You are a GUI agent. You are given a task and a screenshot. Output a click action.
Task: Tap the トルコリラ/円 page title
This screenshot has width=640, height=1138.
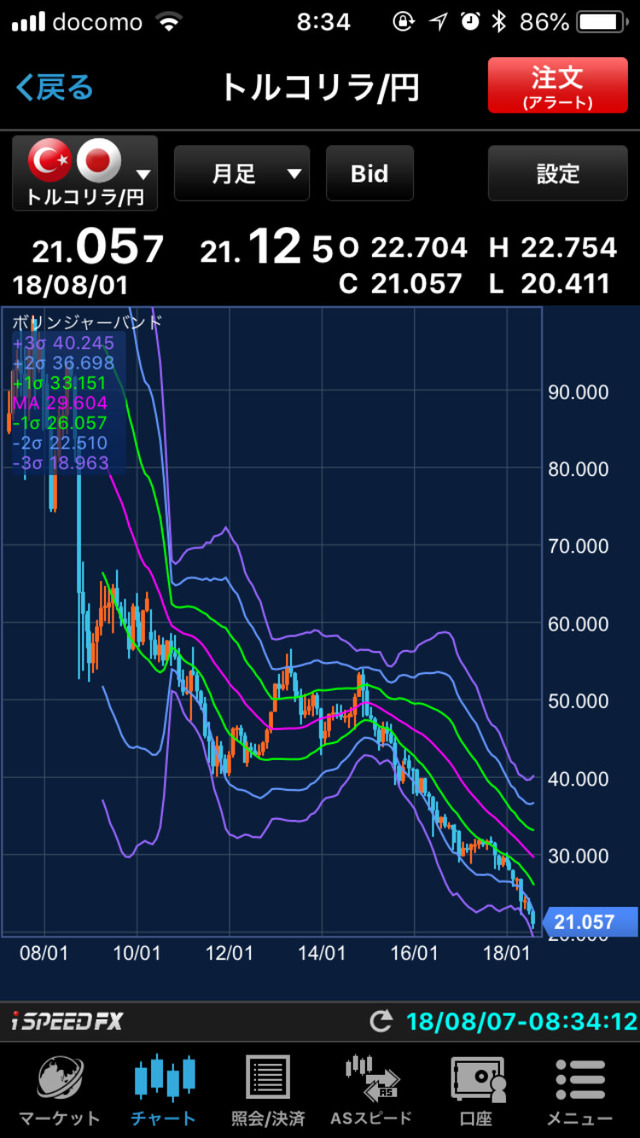coord(319,88)
